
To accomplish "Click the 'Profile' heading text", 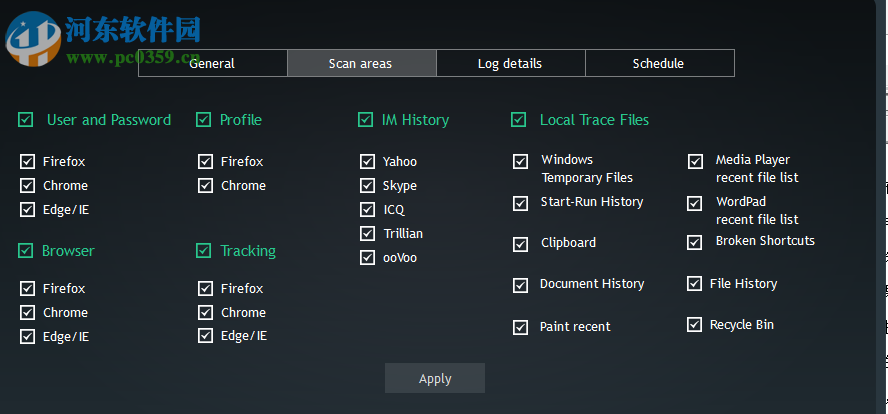I will pyautogui.click(x=241, y=120).
